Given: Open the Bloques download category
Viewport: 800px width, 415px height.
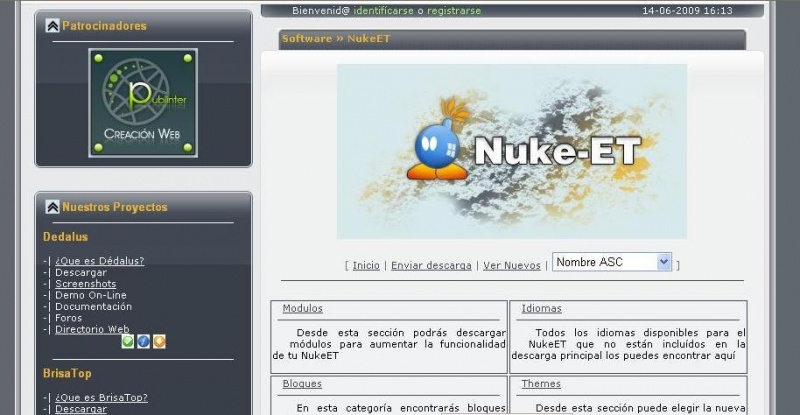Looking at the screenshot, I should [302, 383].
